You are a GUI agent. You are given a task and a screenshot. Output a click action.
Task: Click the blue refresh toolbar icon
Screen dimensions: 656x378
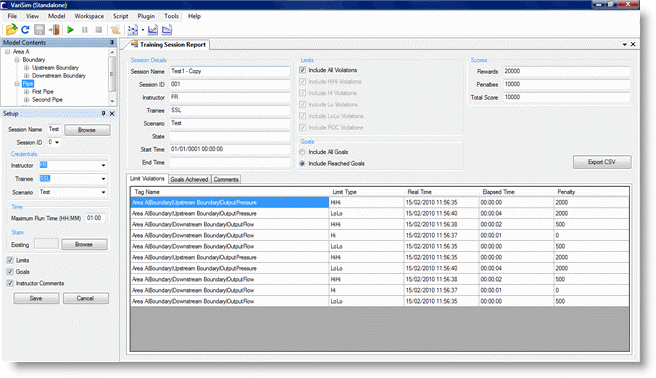pyautogui.click(x=25, y=30)
